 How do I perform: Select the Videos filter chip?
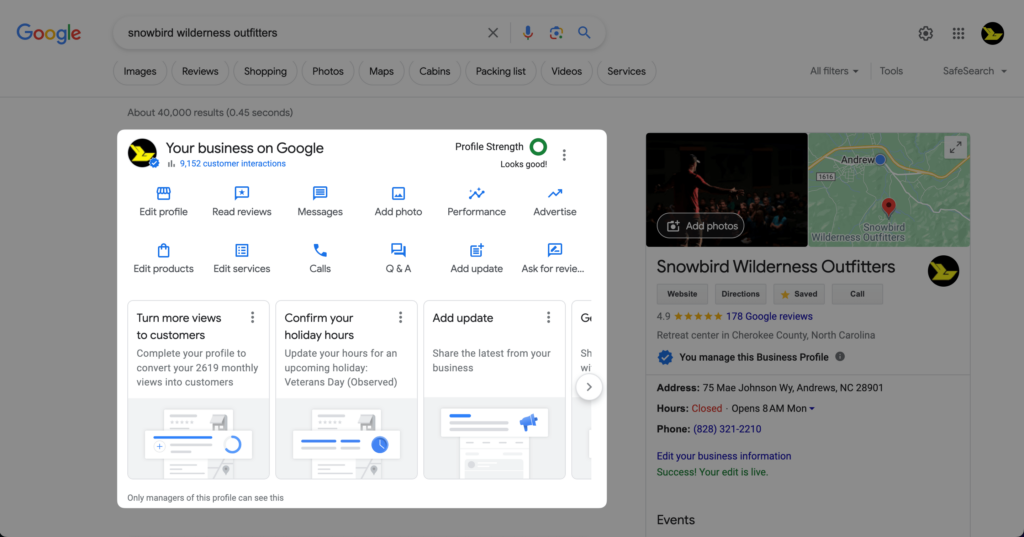pos(566,71)
